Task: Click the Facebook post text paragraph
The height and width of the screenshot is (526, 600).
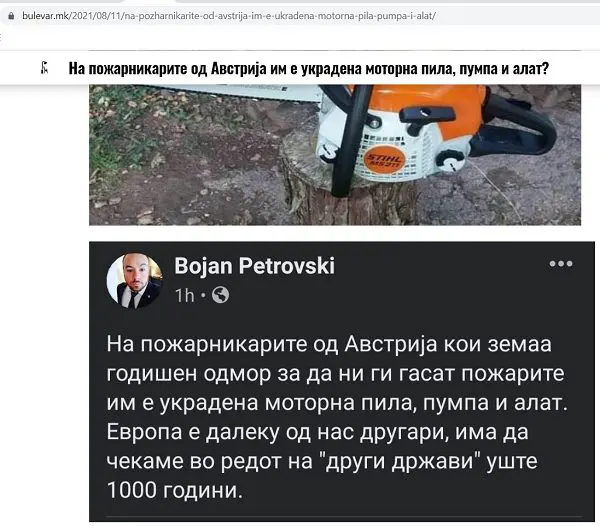Action: click(x=337, y=417)
